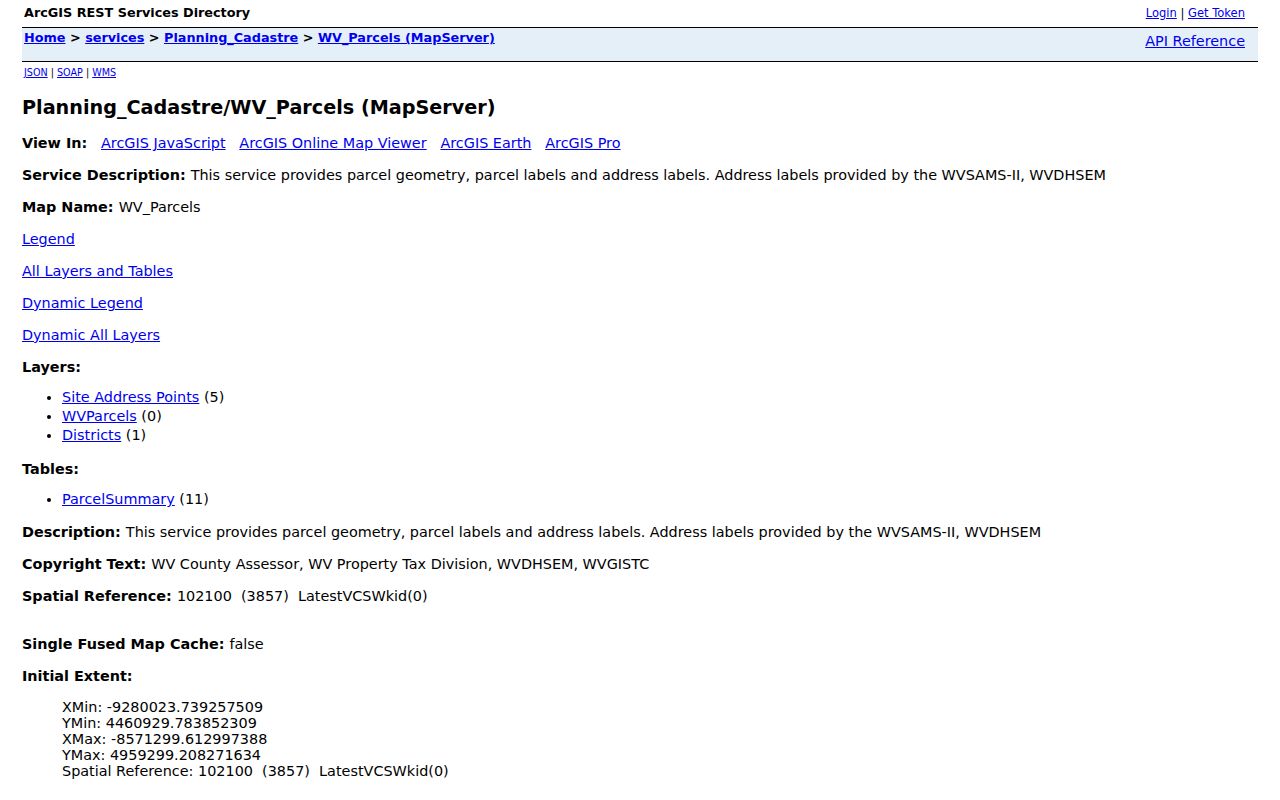This screenshot has height=800, width=1280.
Task: Open the Login link
Action: point(1161,13)
